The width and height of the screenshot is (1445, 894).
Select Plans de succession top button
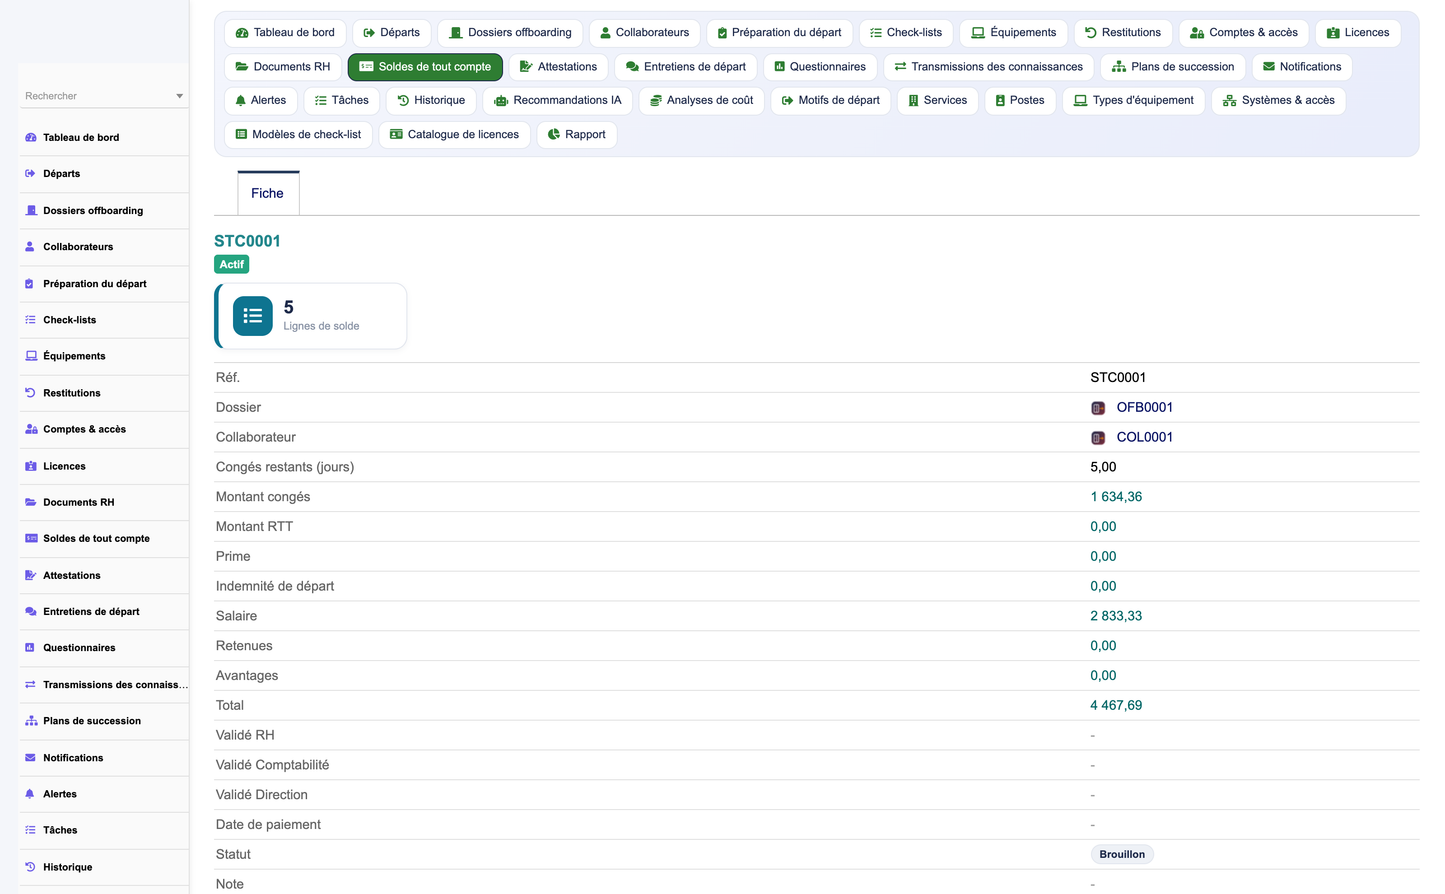(x=1174, y=67)
